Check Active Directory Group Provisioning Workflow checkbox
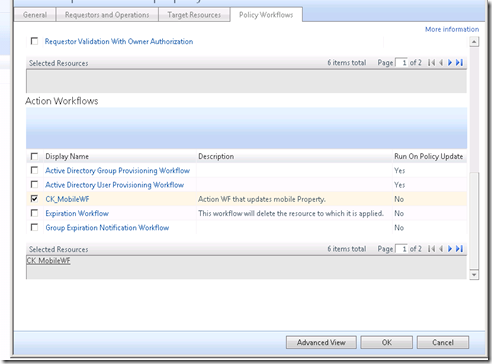Viewport: 492px width, 364px height. tap(34, 170)
